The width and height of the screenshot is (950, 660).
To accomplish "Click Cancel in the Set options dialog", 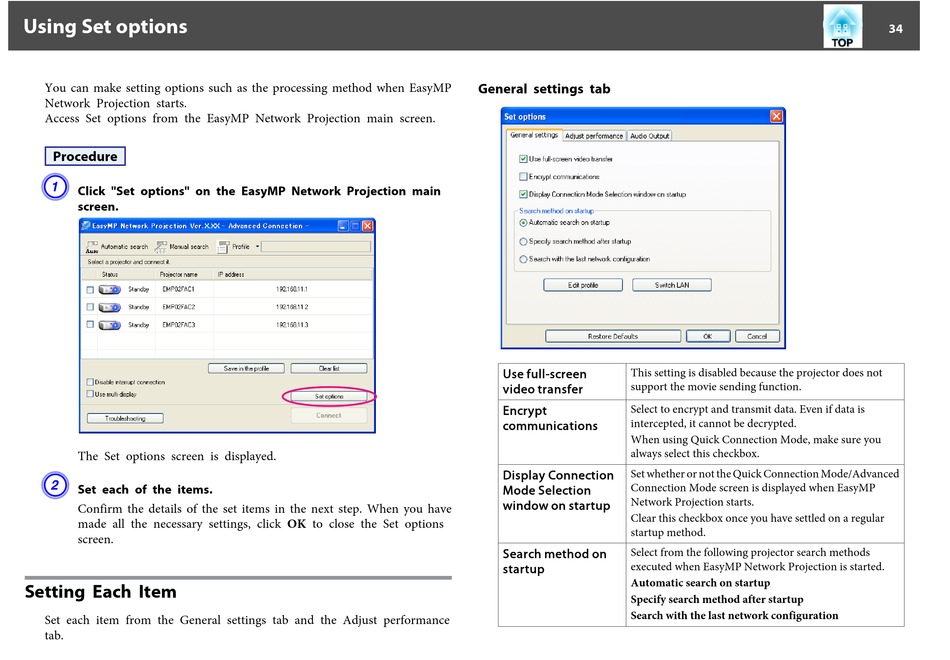I will [757, 336].
